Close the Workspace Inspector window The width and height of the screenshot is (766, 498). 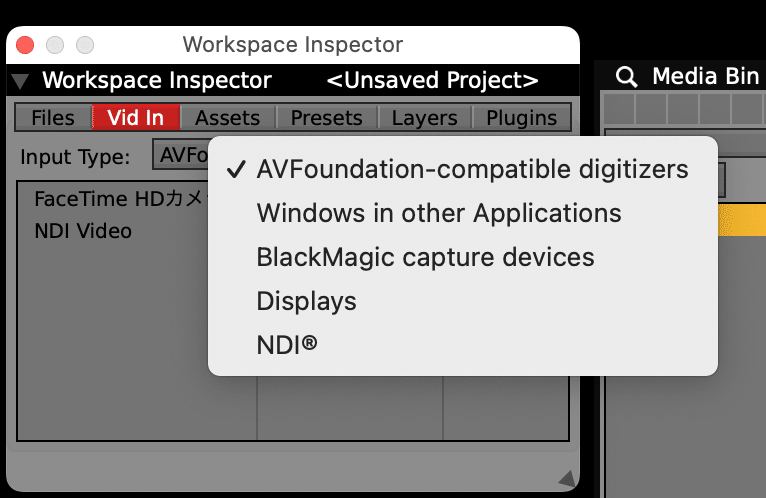coord(25,45)
